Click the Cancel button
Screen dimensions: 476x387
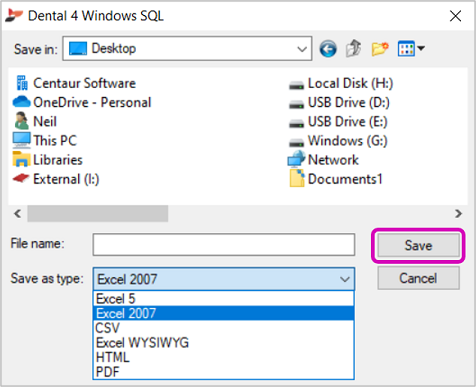(x=418, y=278)
